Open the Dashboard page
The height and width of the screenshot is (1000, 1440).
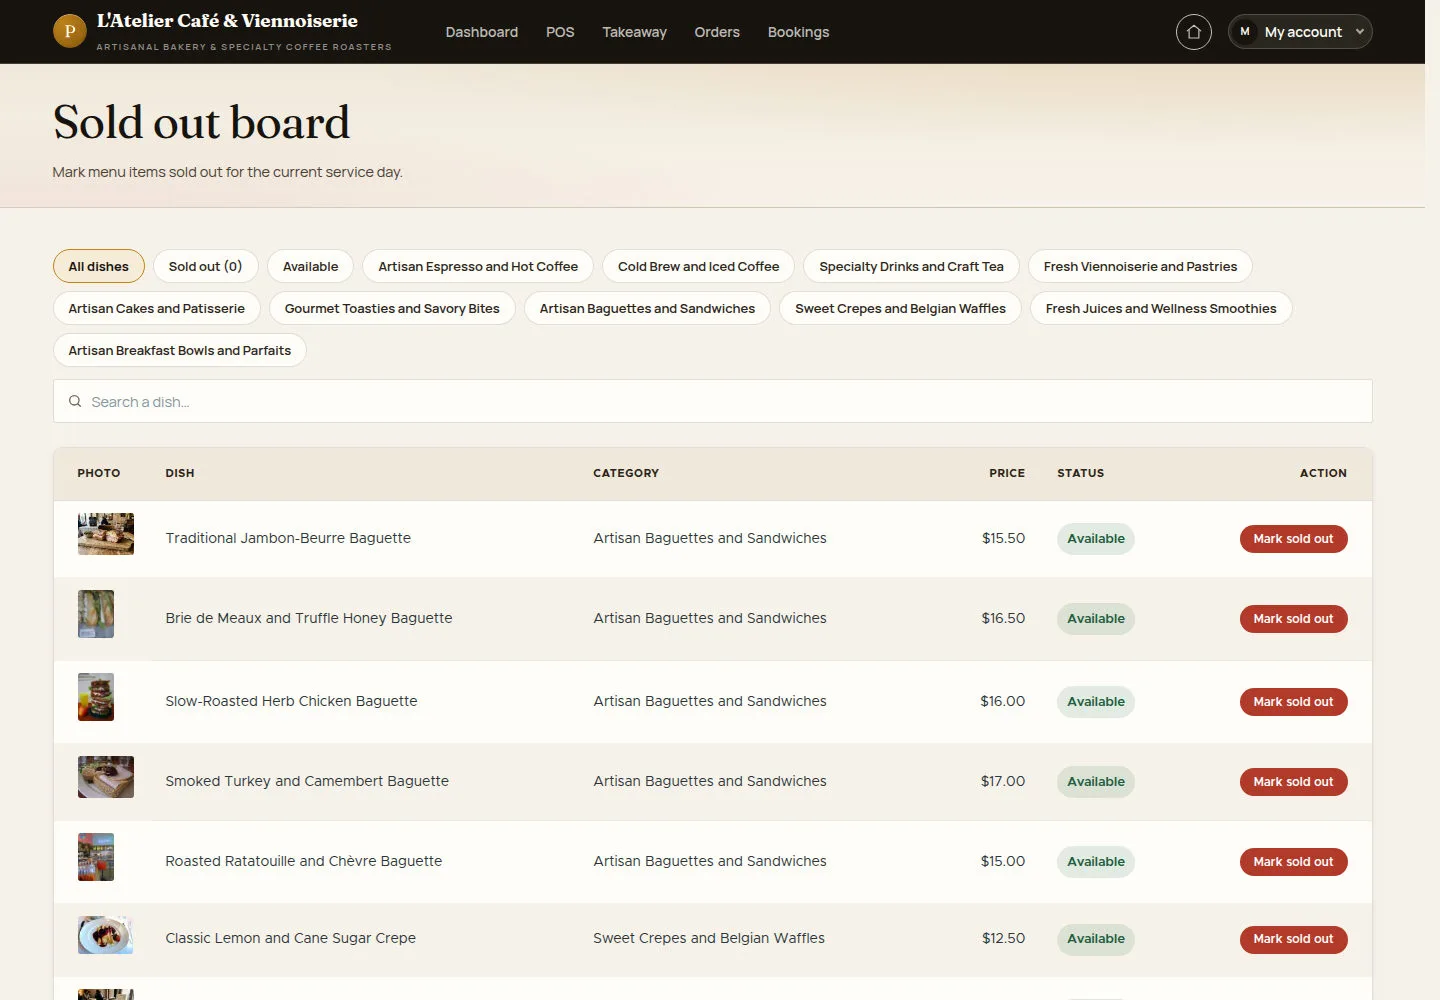coord(482,32)
